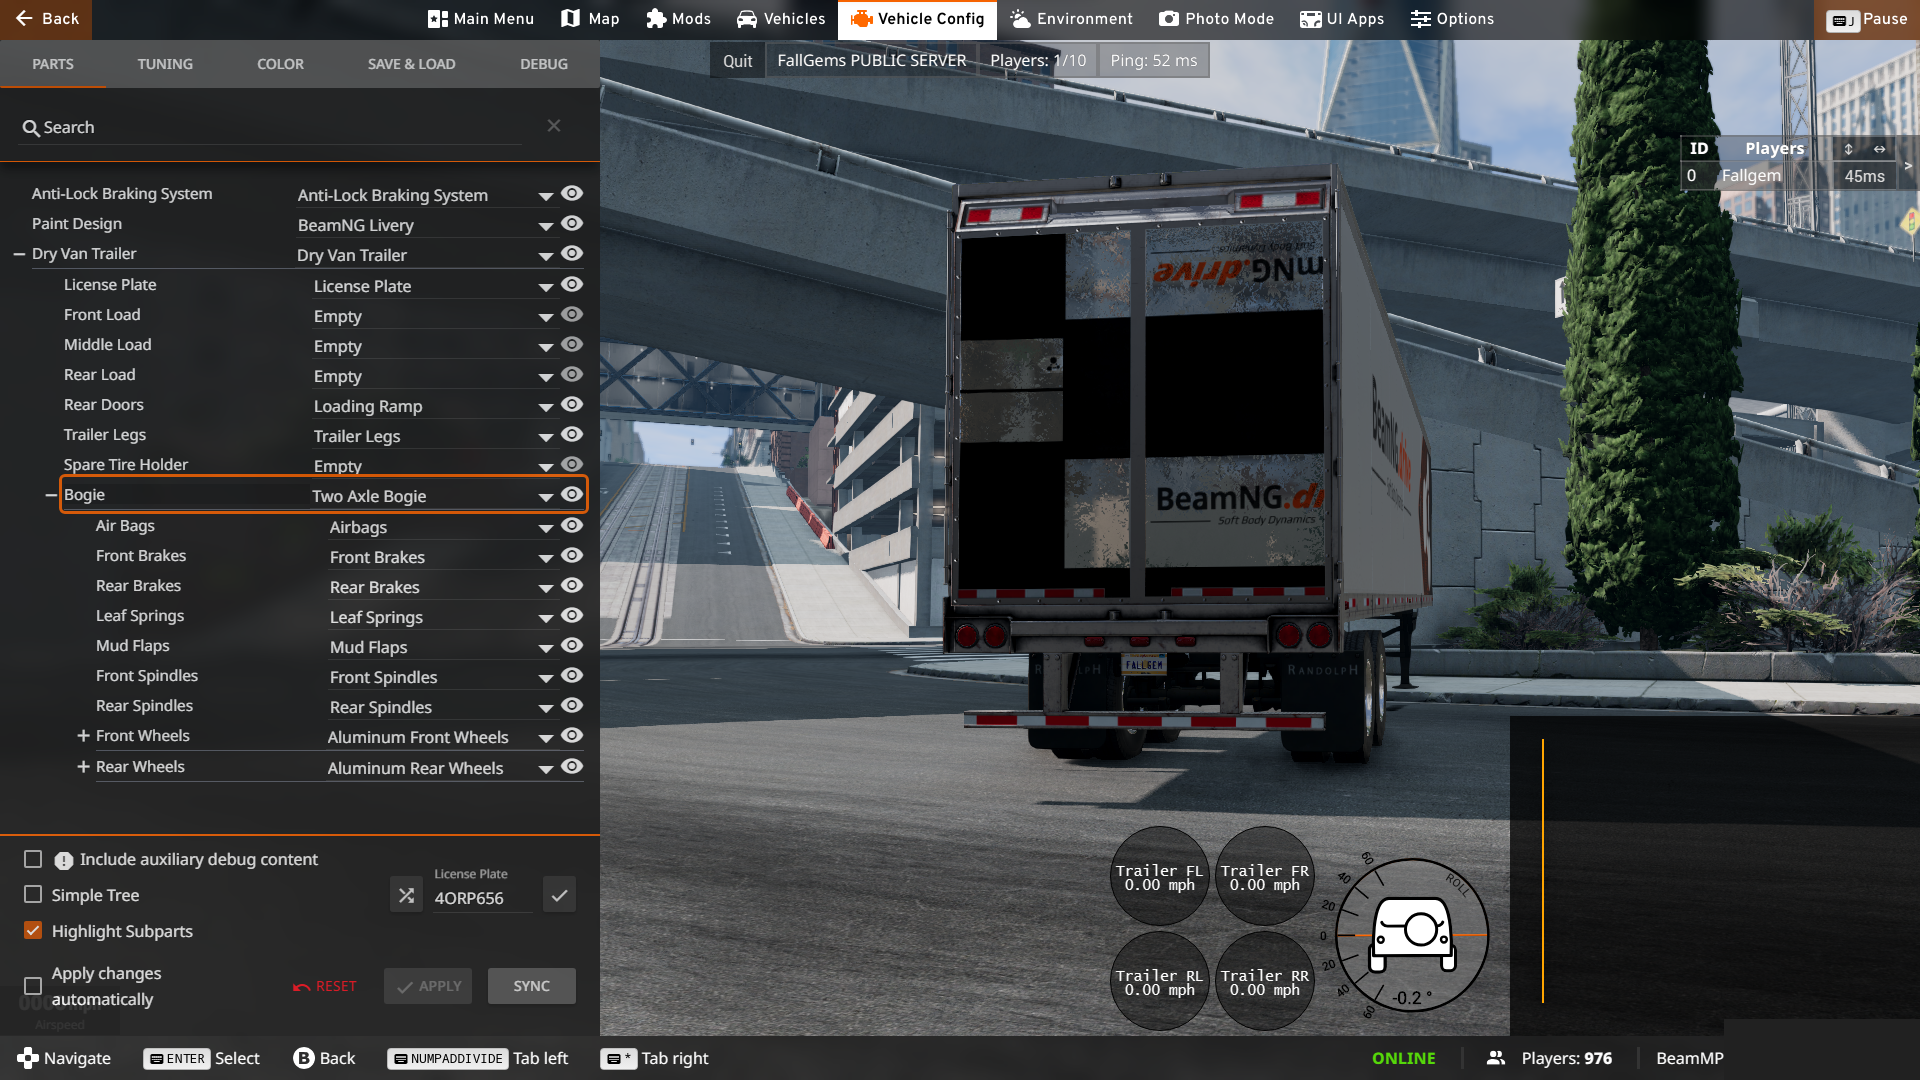Collapse the Dry Van Trailer tree node
Screen dimensions: 1920x1080
[19, 254]
